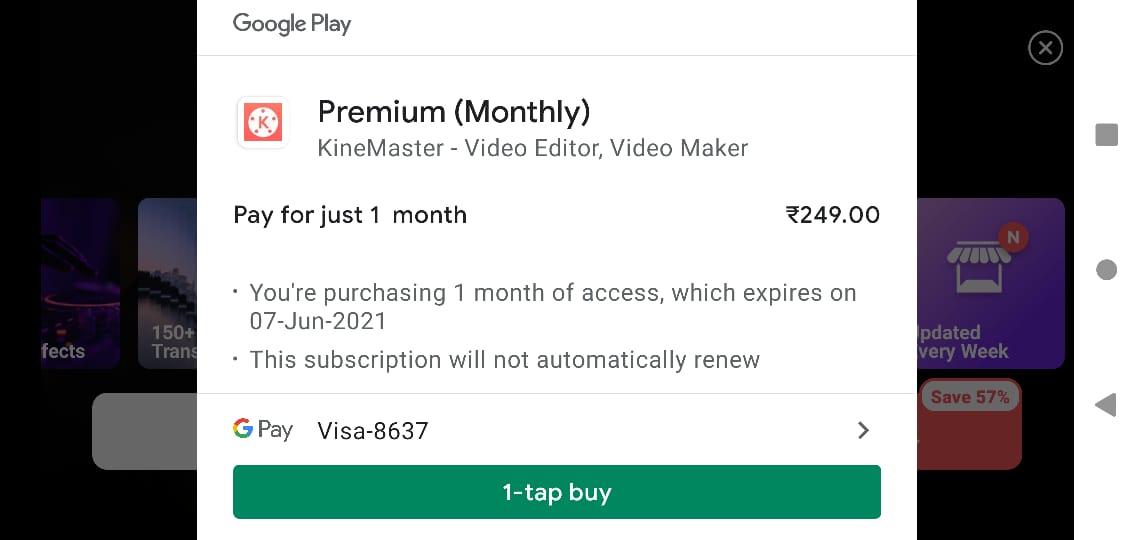This screenshot has width=1140, height=540.
Task: Open the Effects thumbnail card
Action: click(80, 283)
